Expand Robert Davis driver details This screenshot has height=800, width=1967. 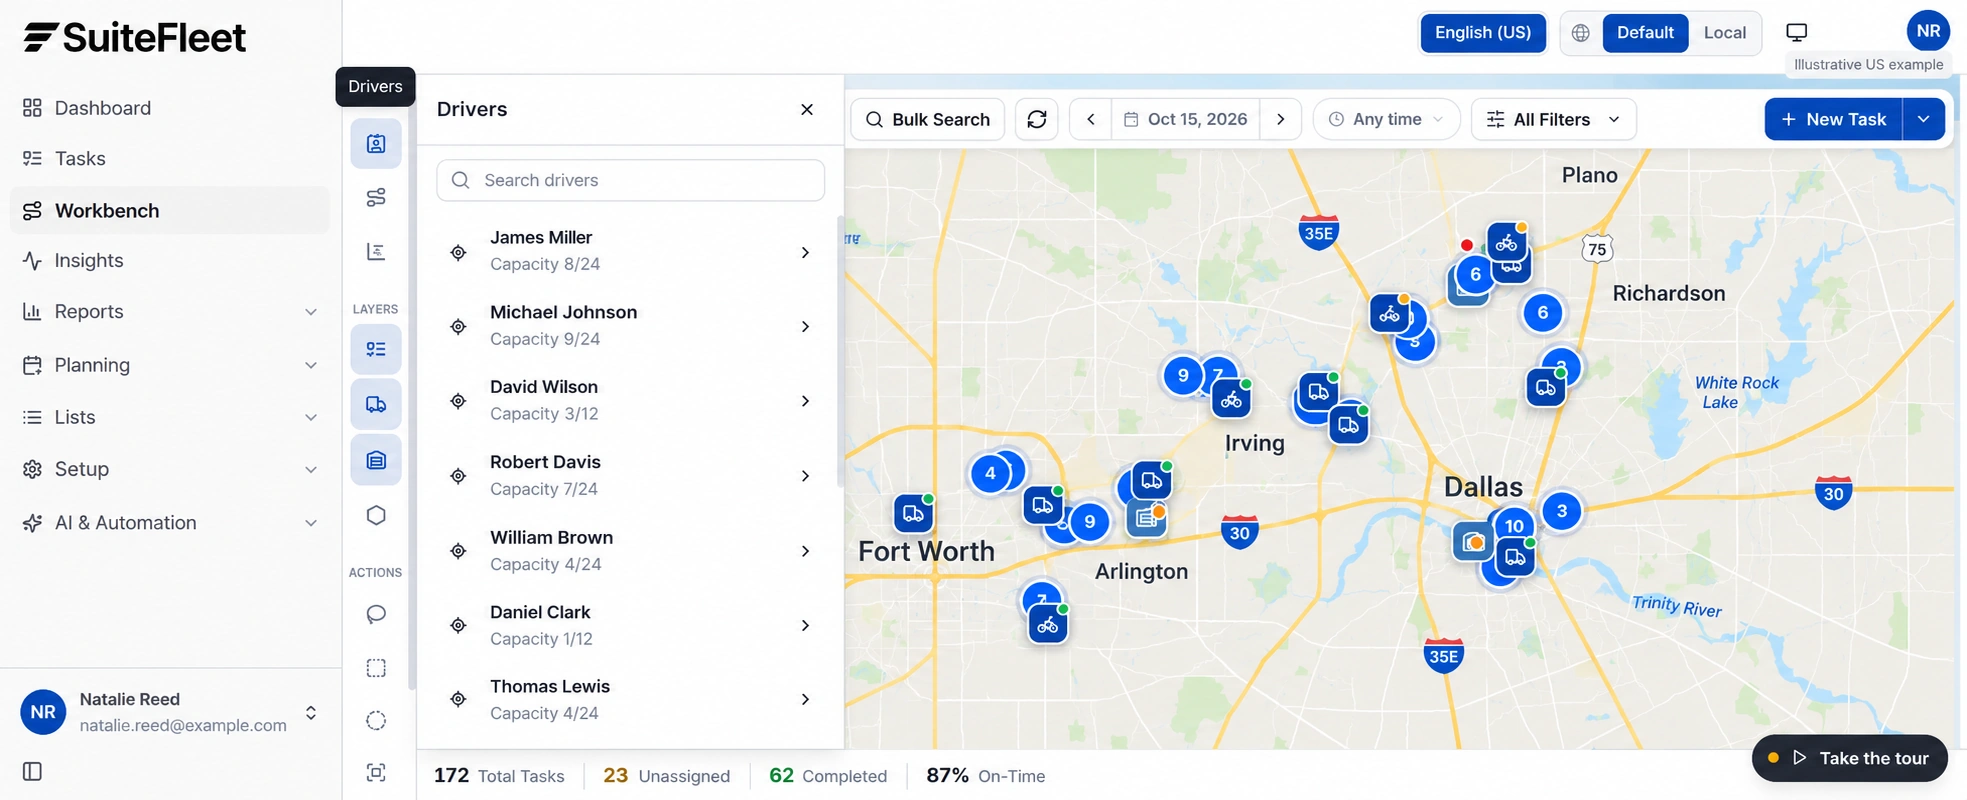pos(805,476)
